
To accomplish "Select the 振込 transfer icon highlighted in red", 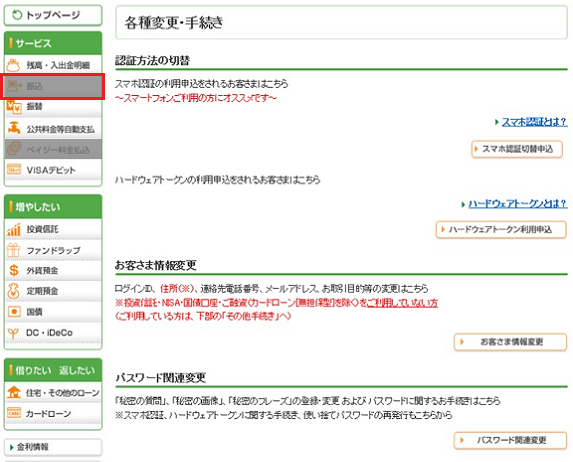I will coord(15,86).
